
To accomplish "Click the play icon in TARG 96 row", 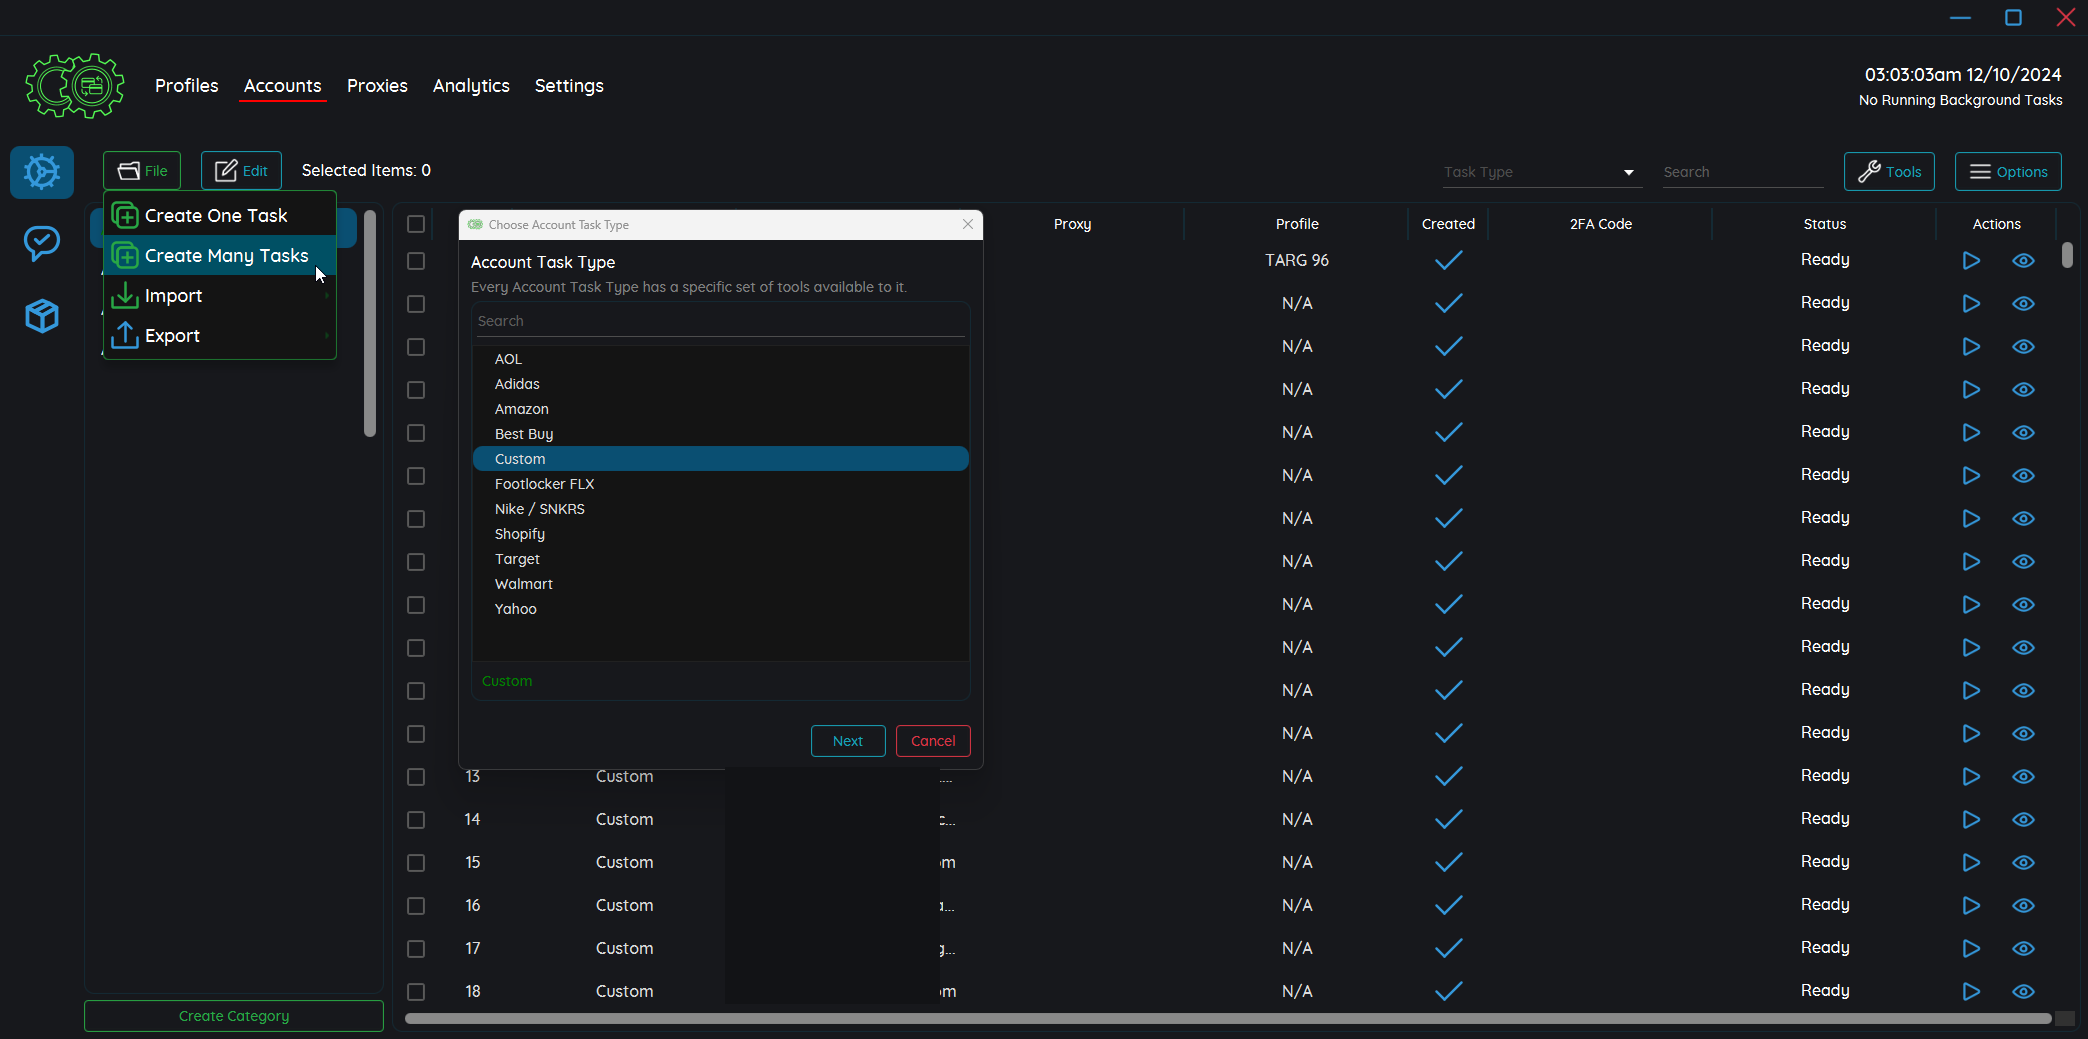I will pyautogui.click(x=1970, y=261).
